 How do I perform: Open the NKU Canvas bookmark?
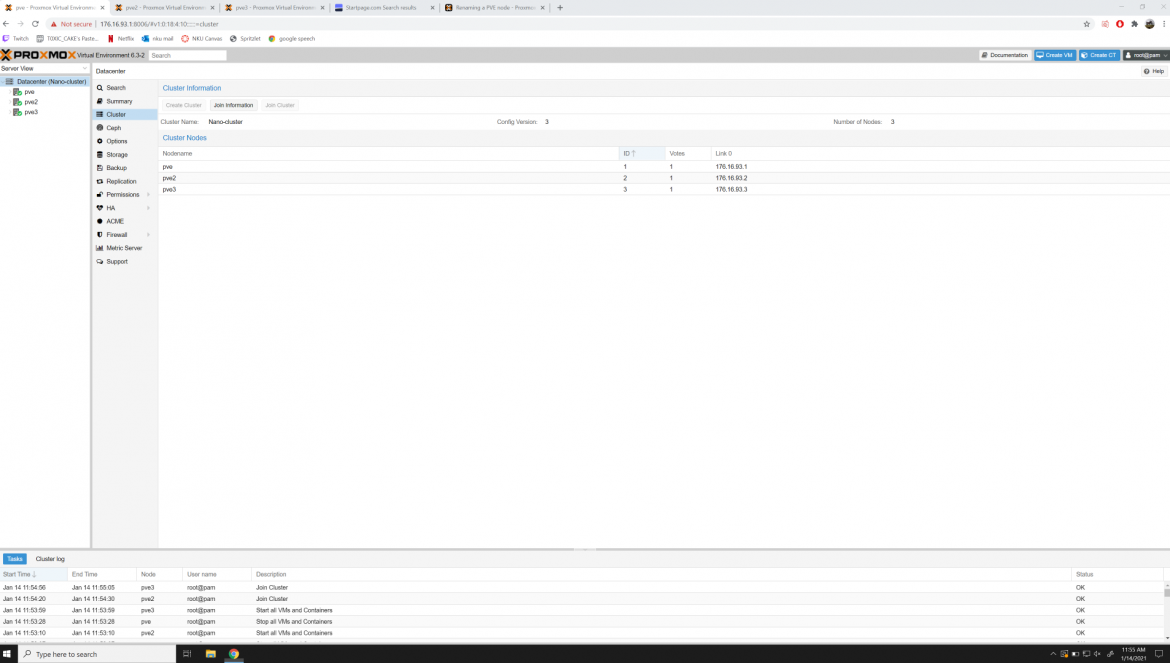point(201,39)
